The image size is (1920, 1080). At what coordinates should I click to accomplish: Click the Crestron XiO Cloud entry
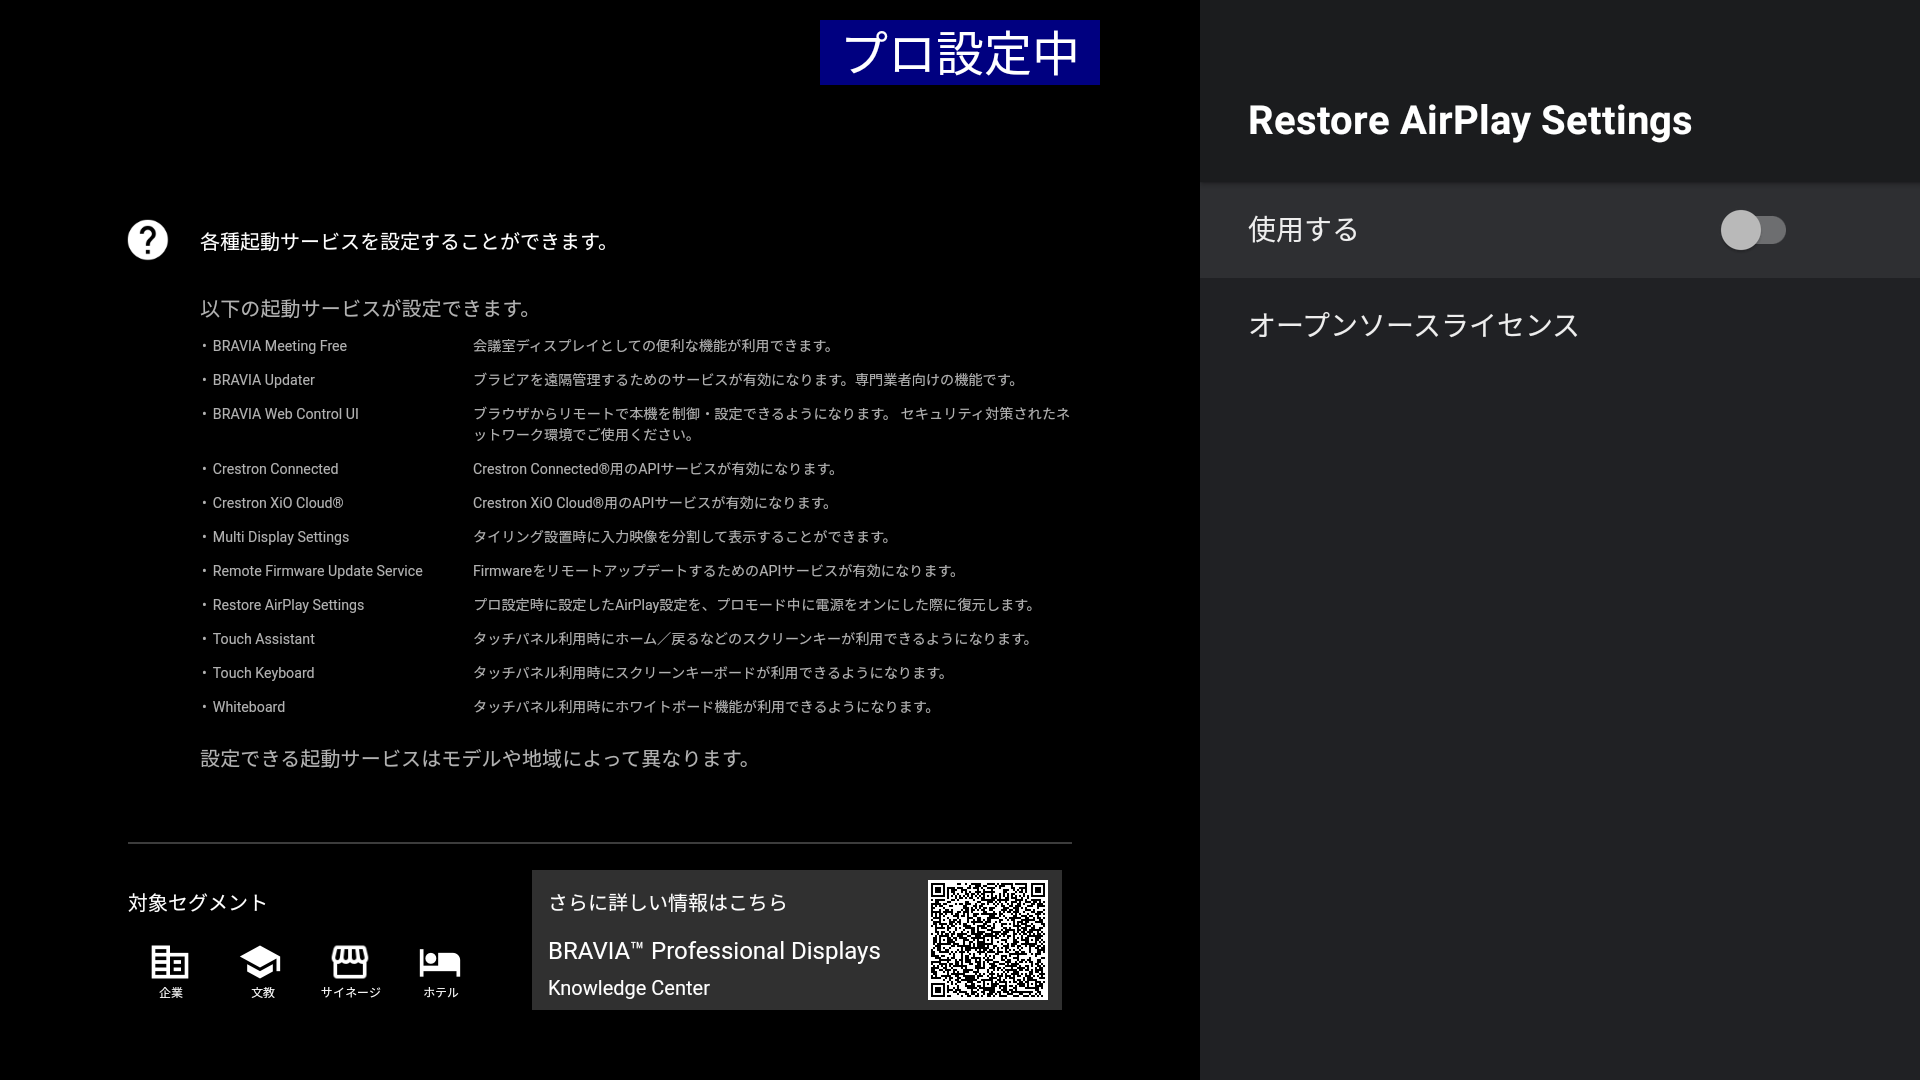coord(277,503)
